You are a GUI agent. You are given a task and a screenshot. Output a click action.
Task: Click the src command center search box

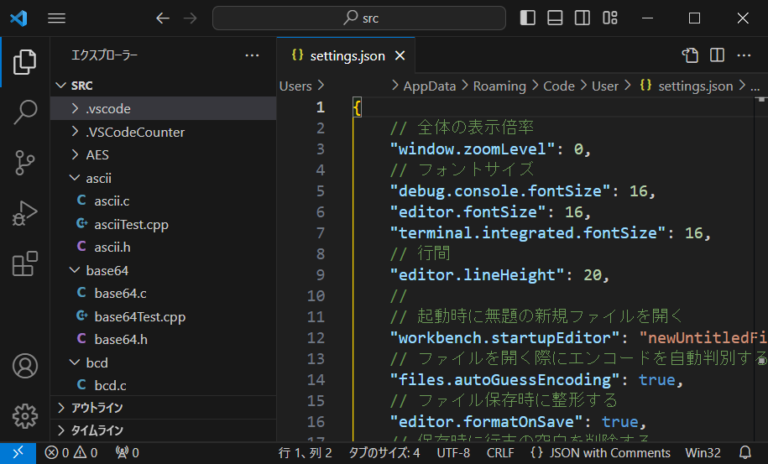361,18
